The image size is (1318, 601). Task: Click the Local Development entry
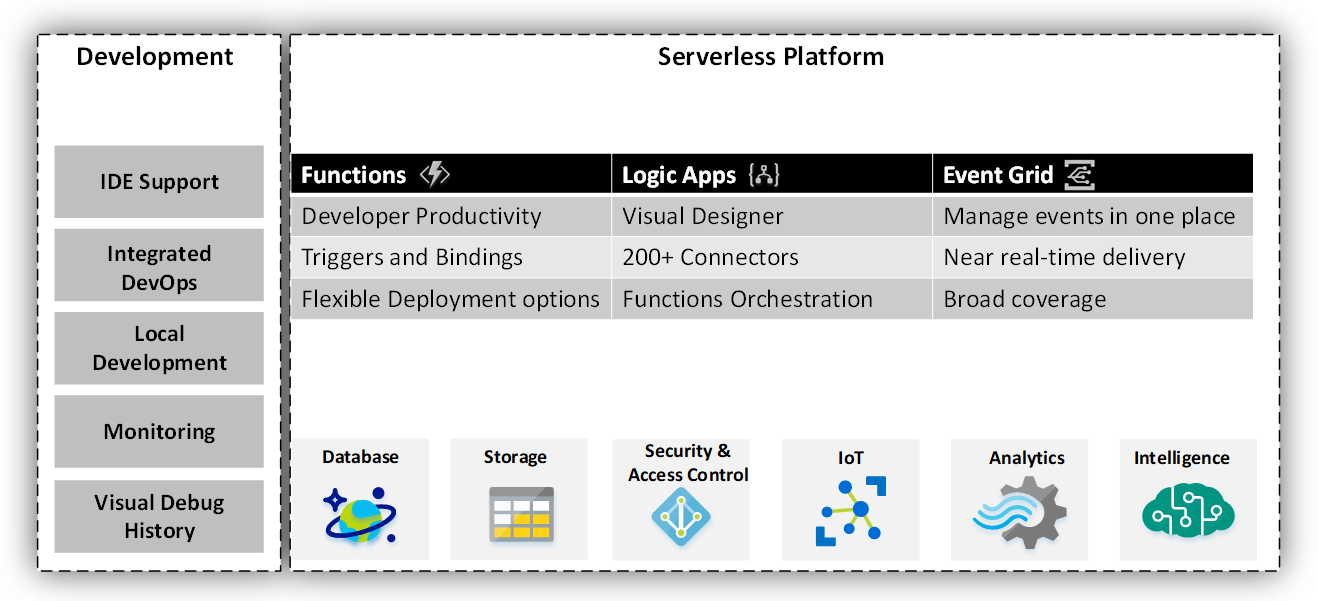point(158,348)
